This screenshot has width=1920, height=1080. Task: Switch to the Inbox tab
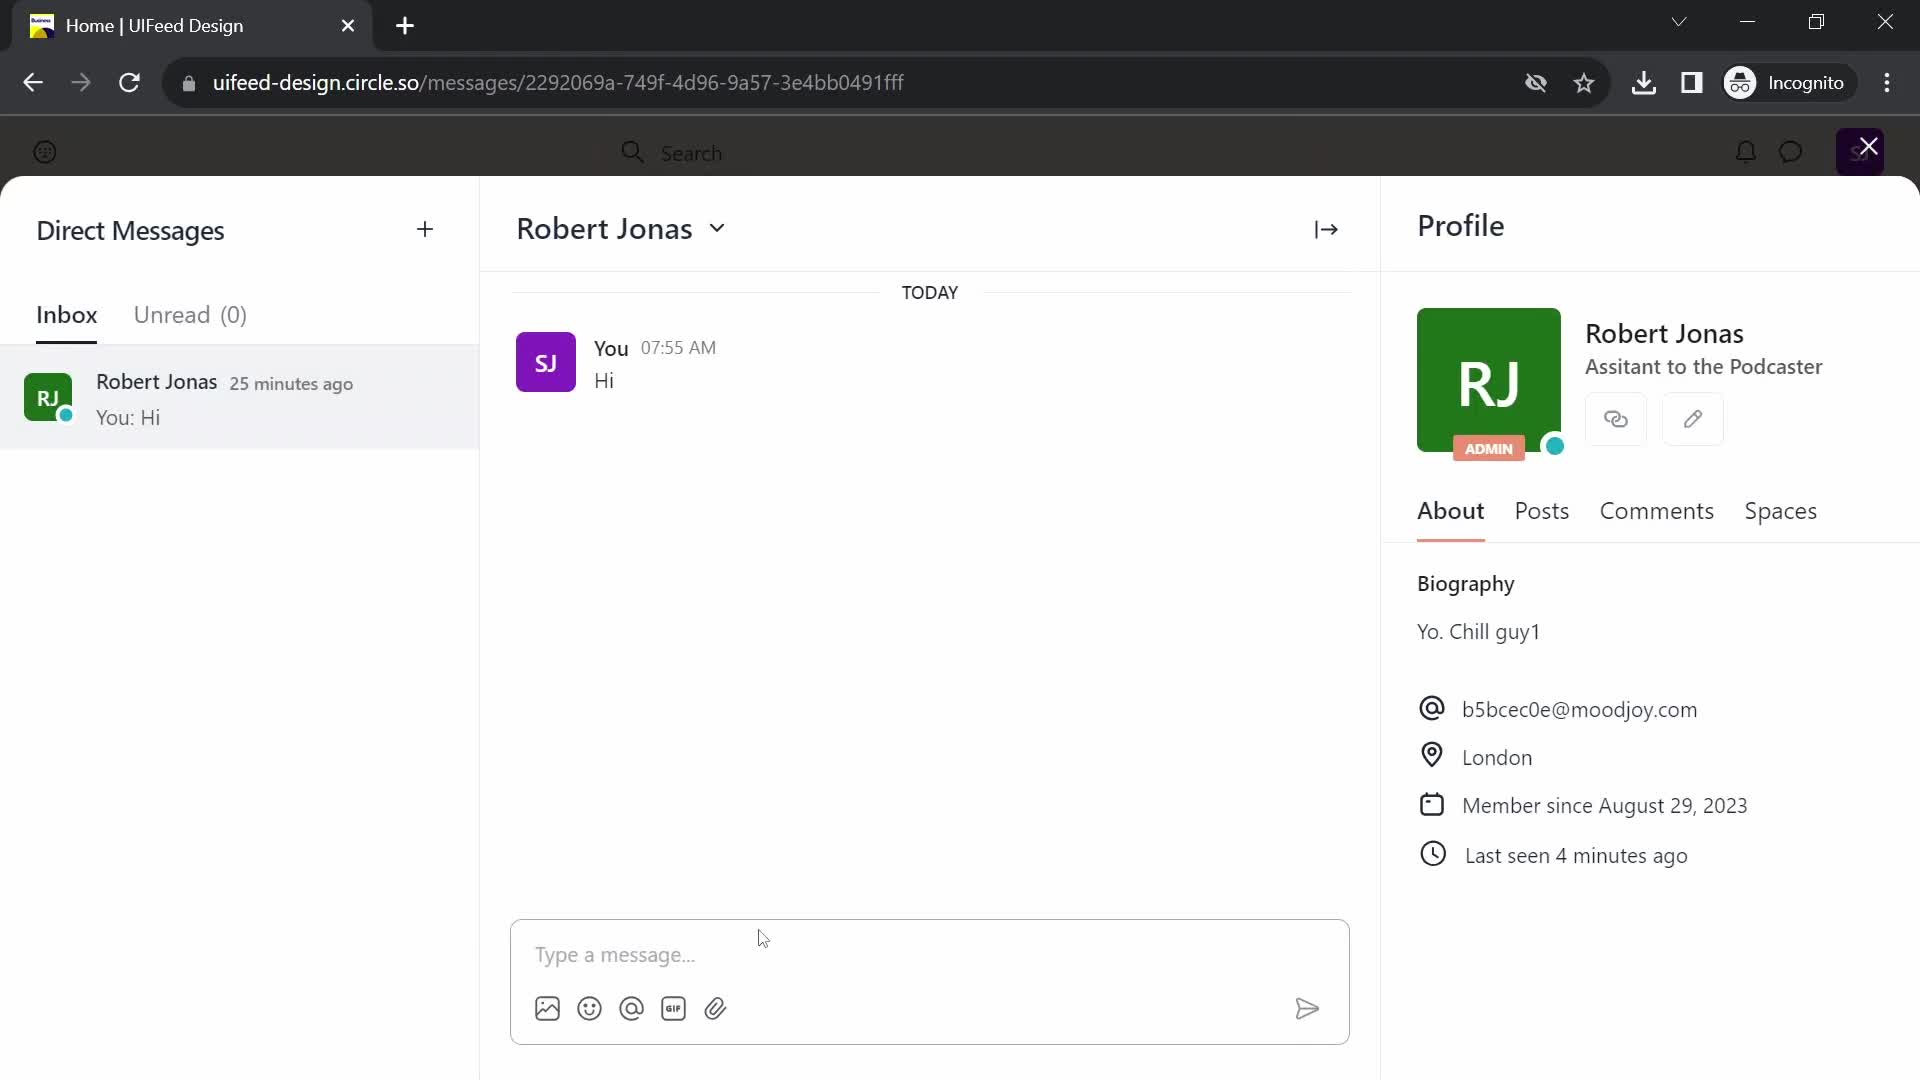pyautogui.click(x=67, y=315)
